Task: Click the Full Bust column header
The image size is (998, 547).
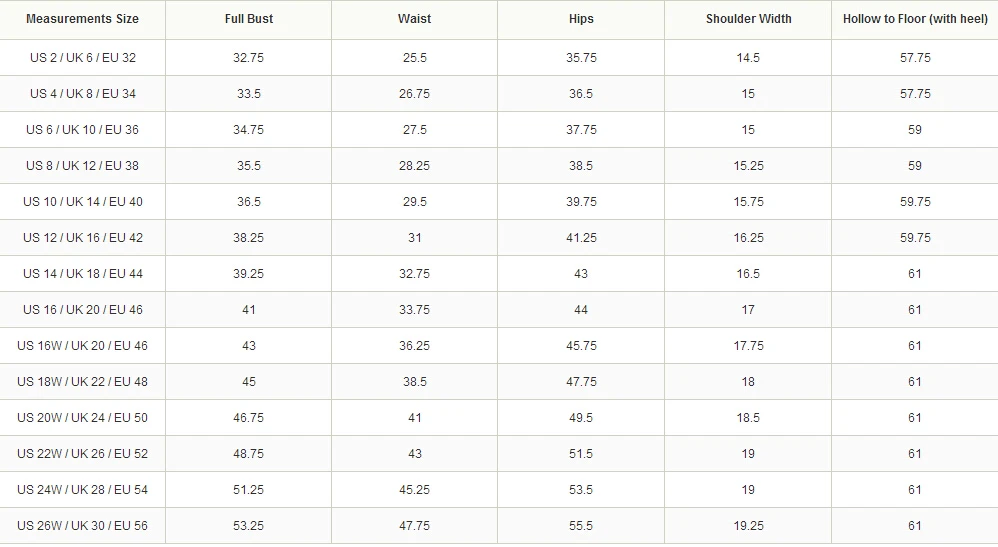Action: point(248,19)
